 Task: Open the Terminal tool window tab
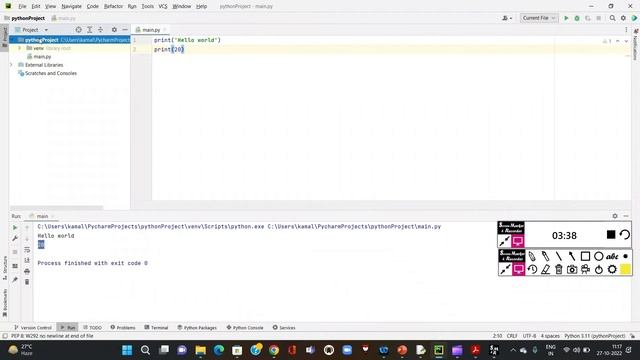156,327
